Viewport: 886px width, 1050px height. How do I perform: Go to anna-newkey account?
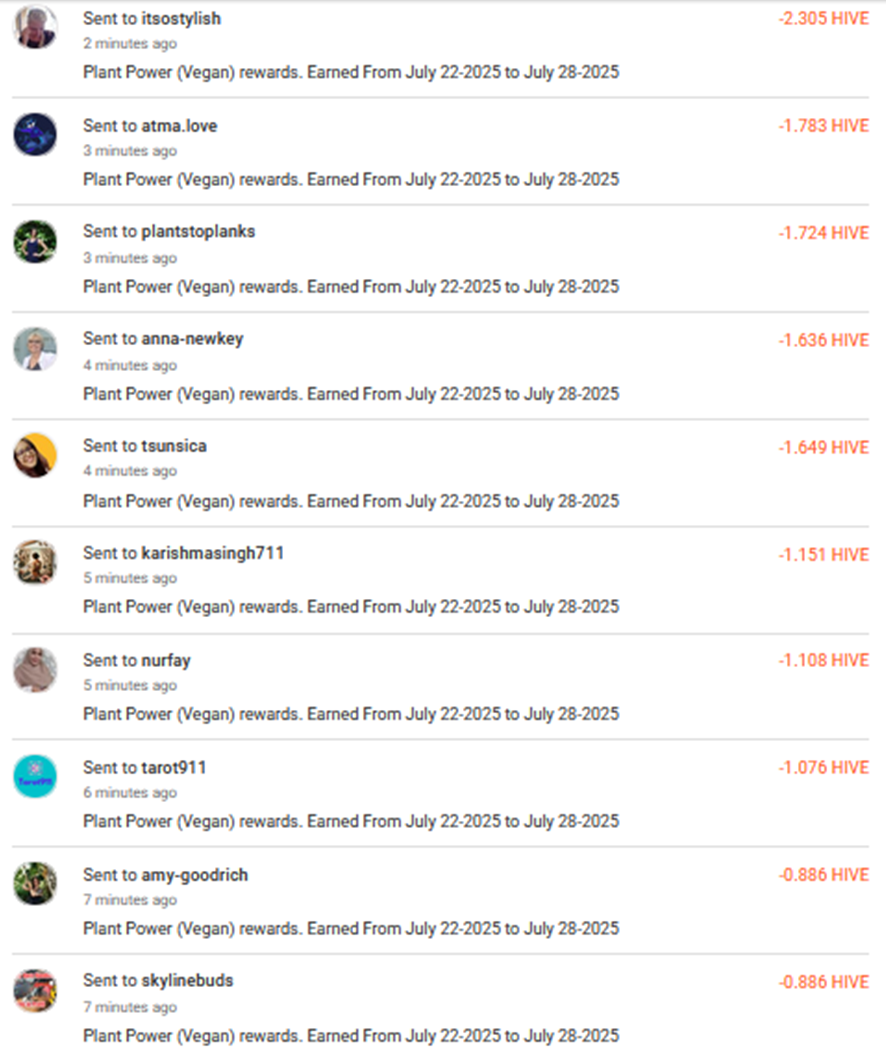point(192,339)
